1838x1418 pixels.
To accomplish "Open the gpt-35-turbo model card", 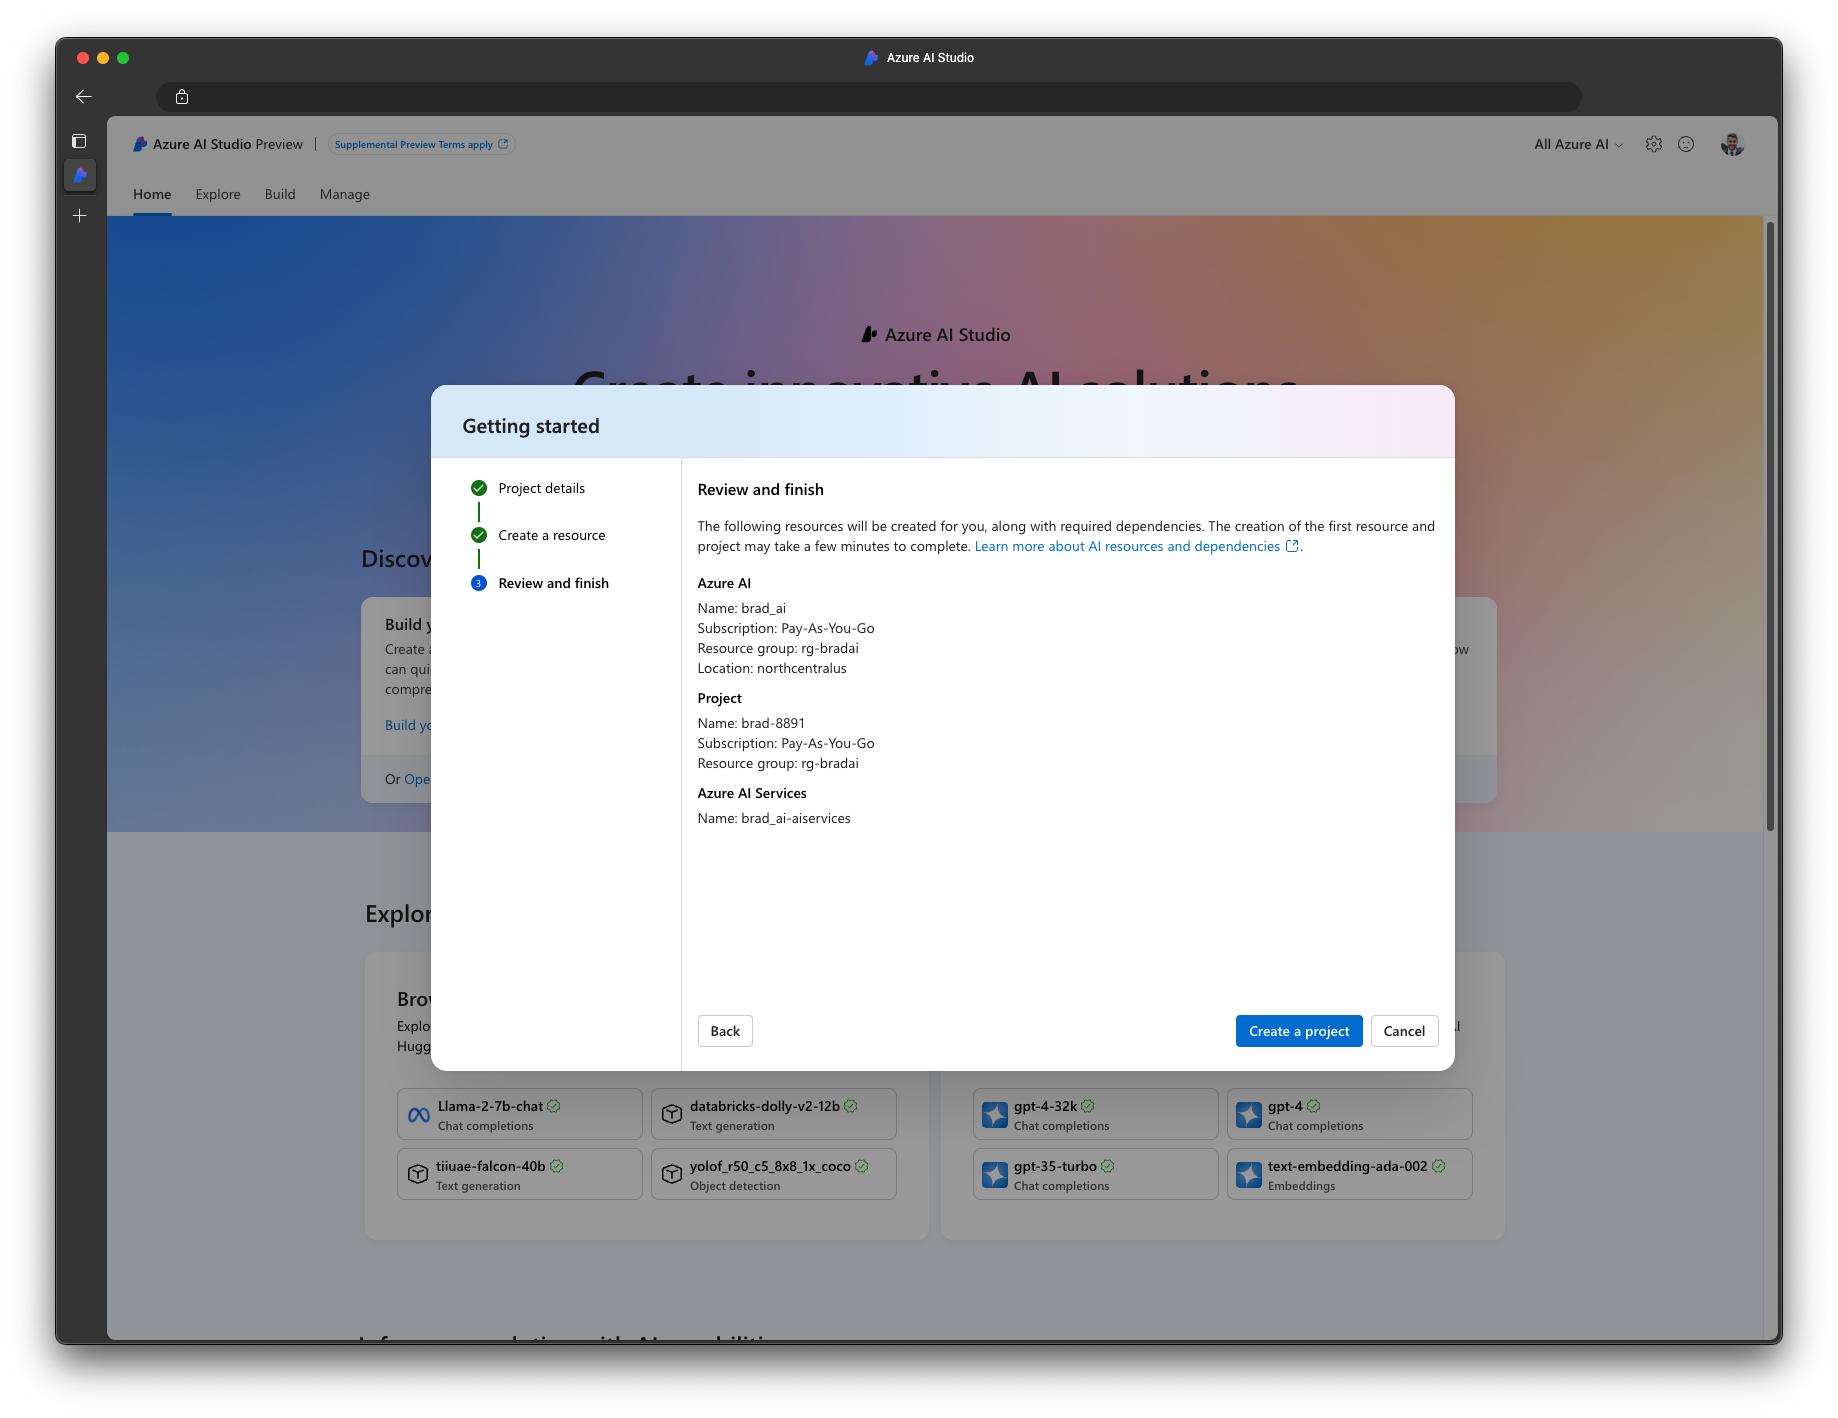I will 1096,1174.
